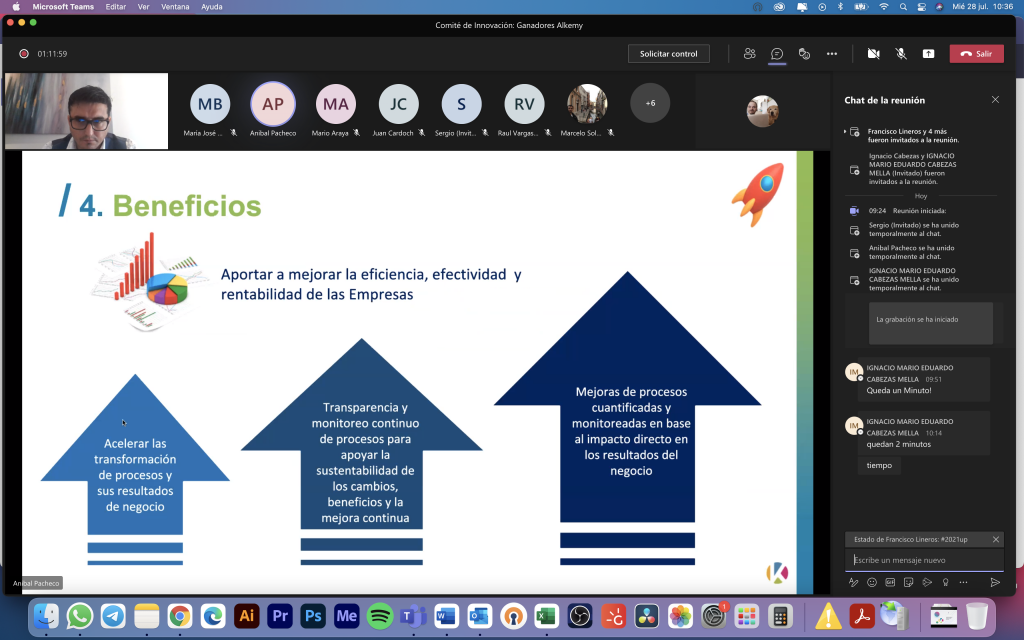Screen dimensions: 1024x640
Task: Open the reactions and raise-hand menu
Action: click(x=804, y=54)
